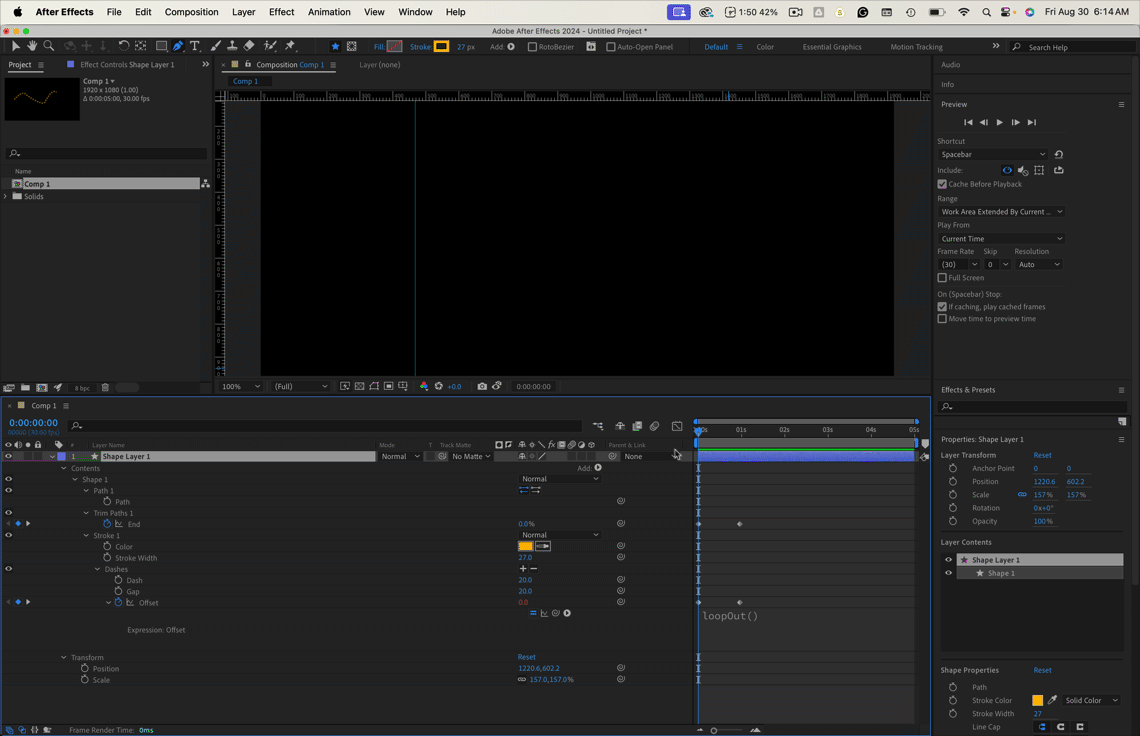Click the Show Channel RGB icon
The width and height of the screenshot is (1140, 736).
point(424,386)
